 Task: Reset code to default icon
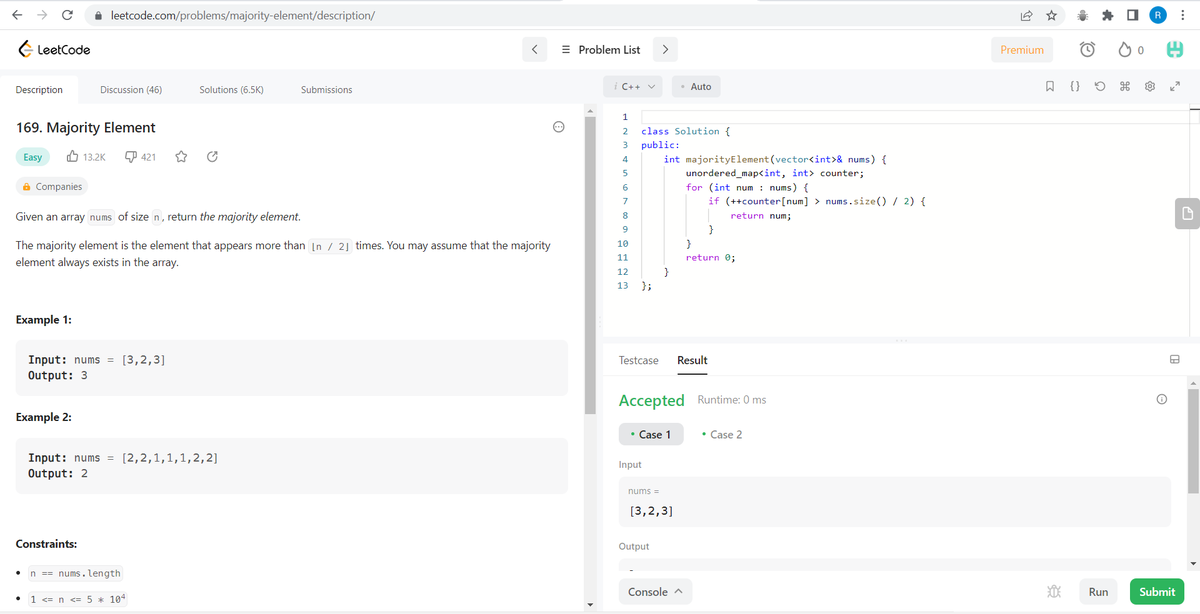click(x=1099, y=87)
